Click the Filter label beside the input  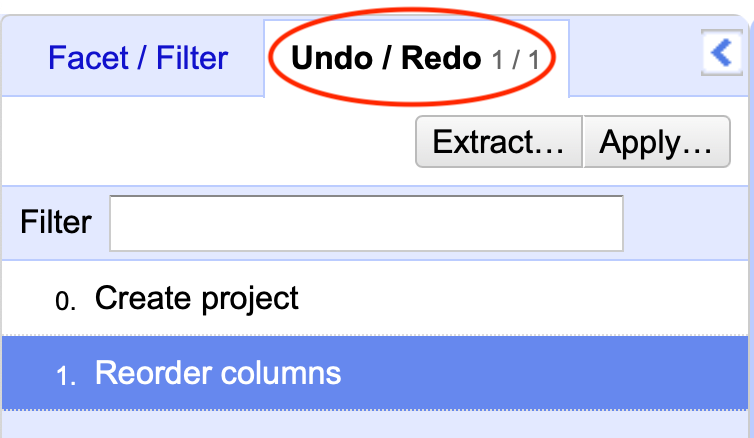56,222
